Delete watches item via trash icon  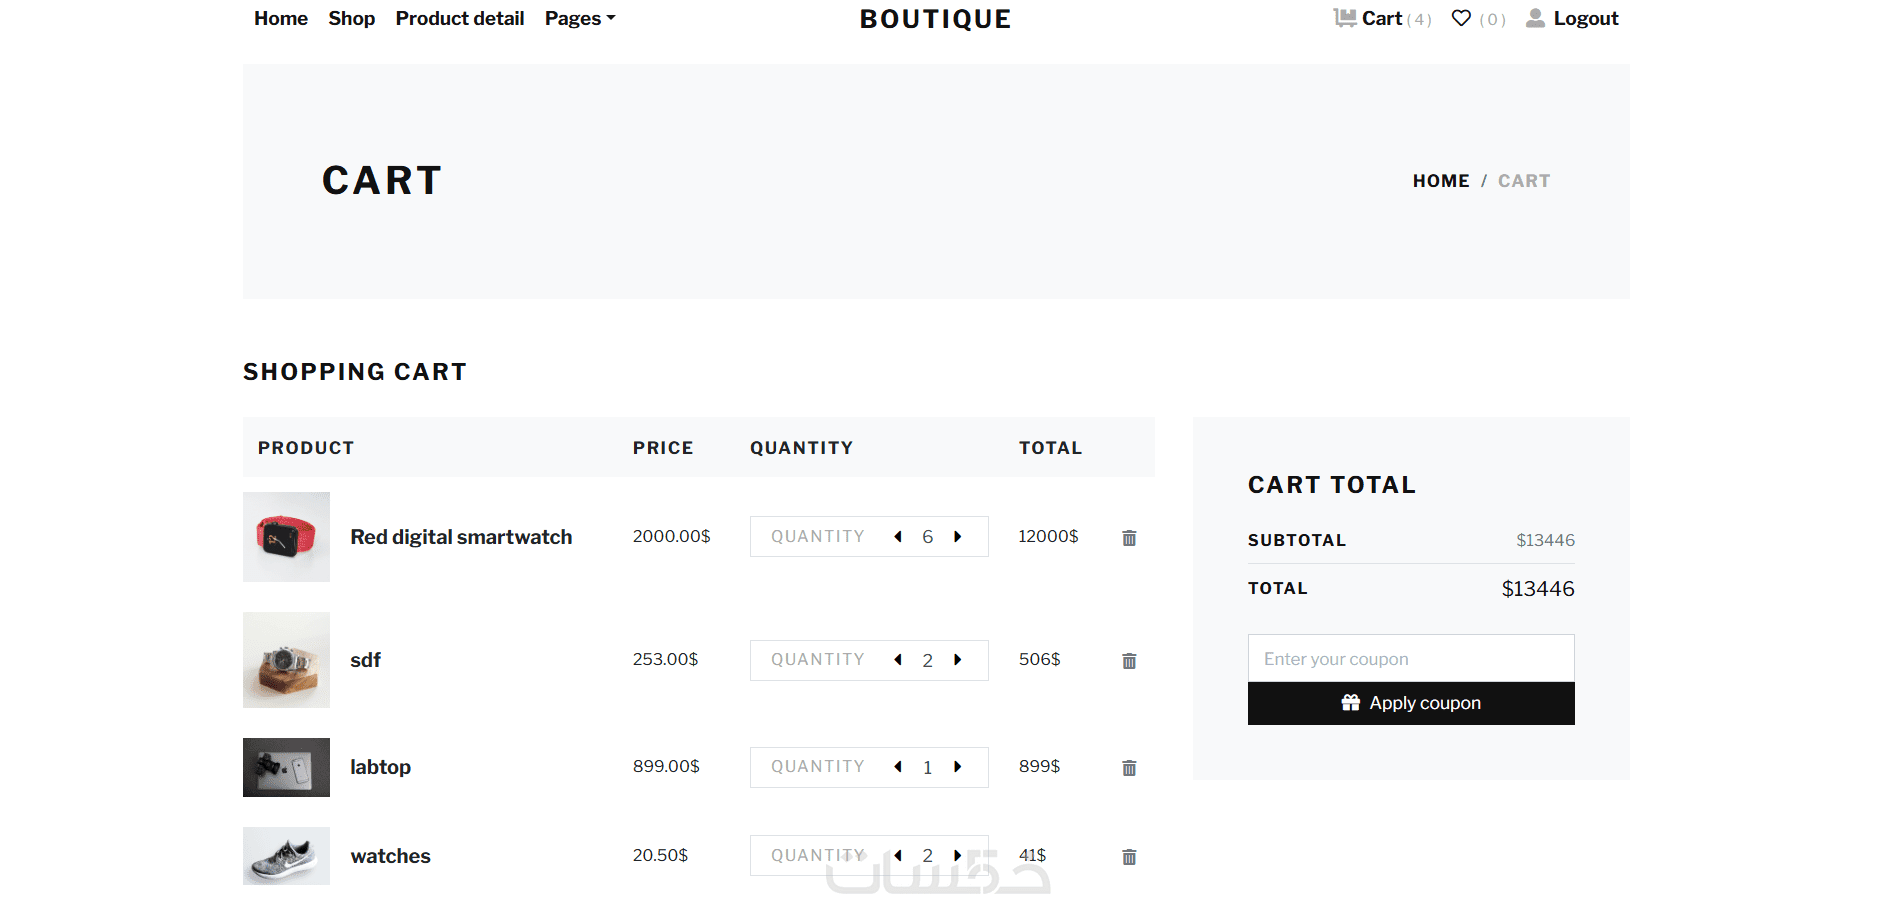1129,857
